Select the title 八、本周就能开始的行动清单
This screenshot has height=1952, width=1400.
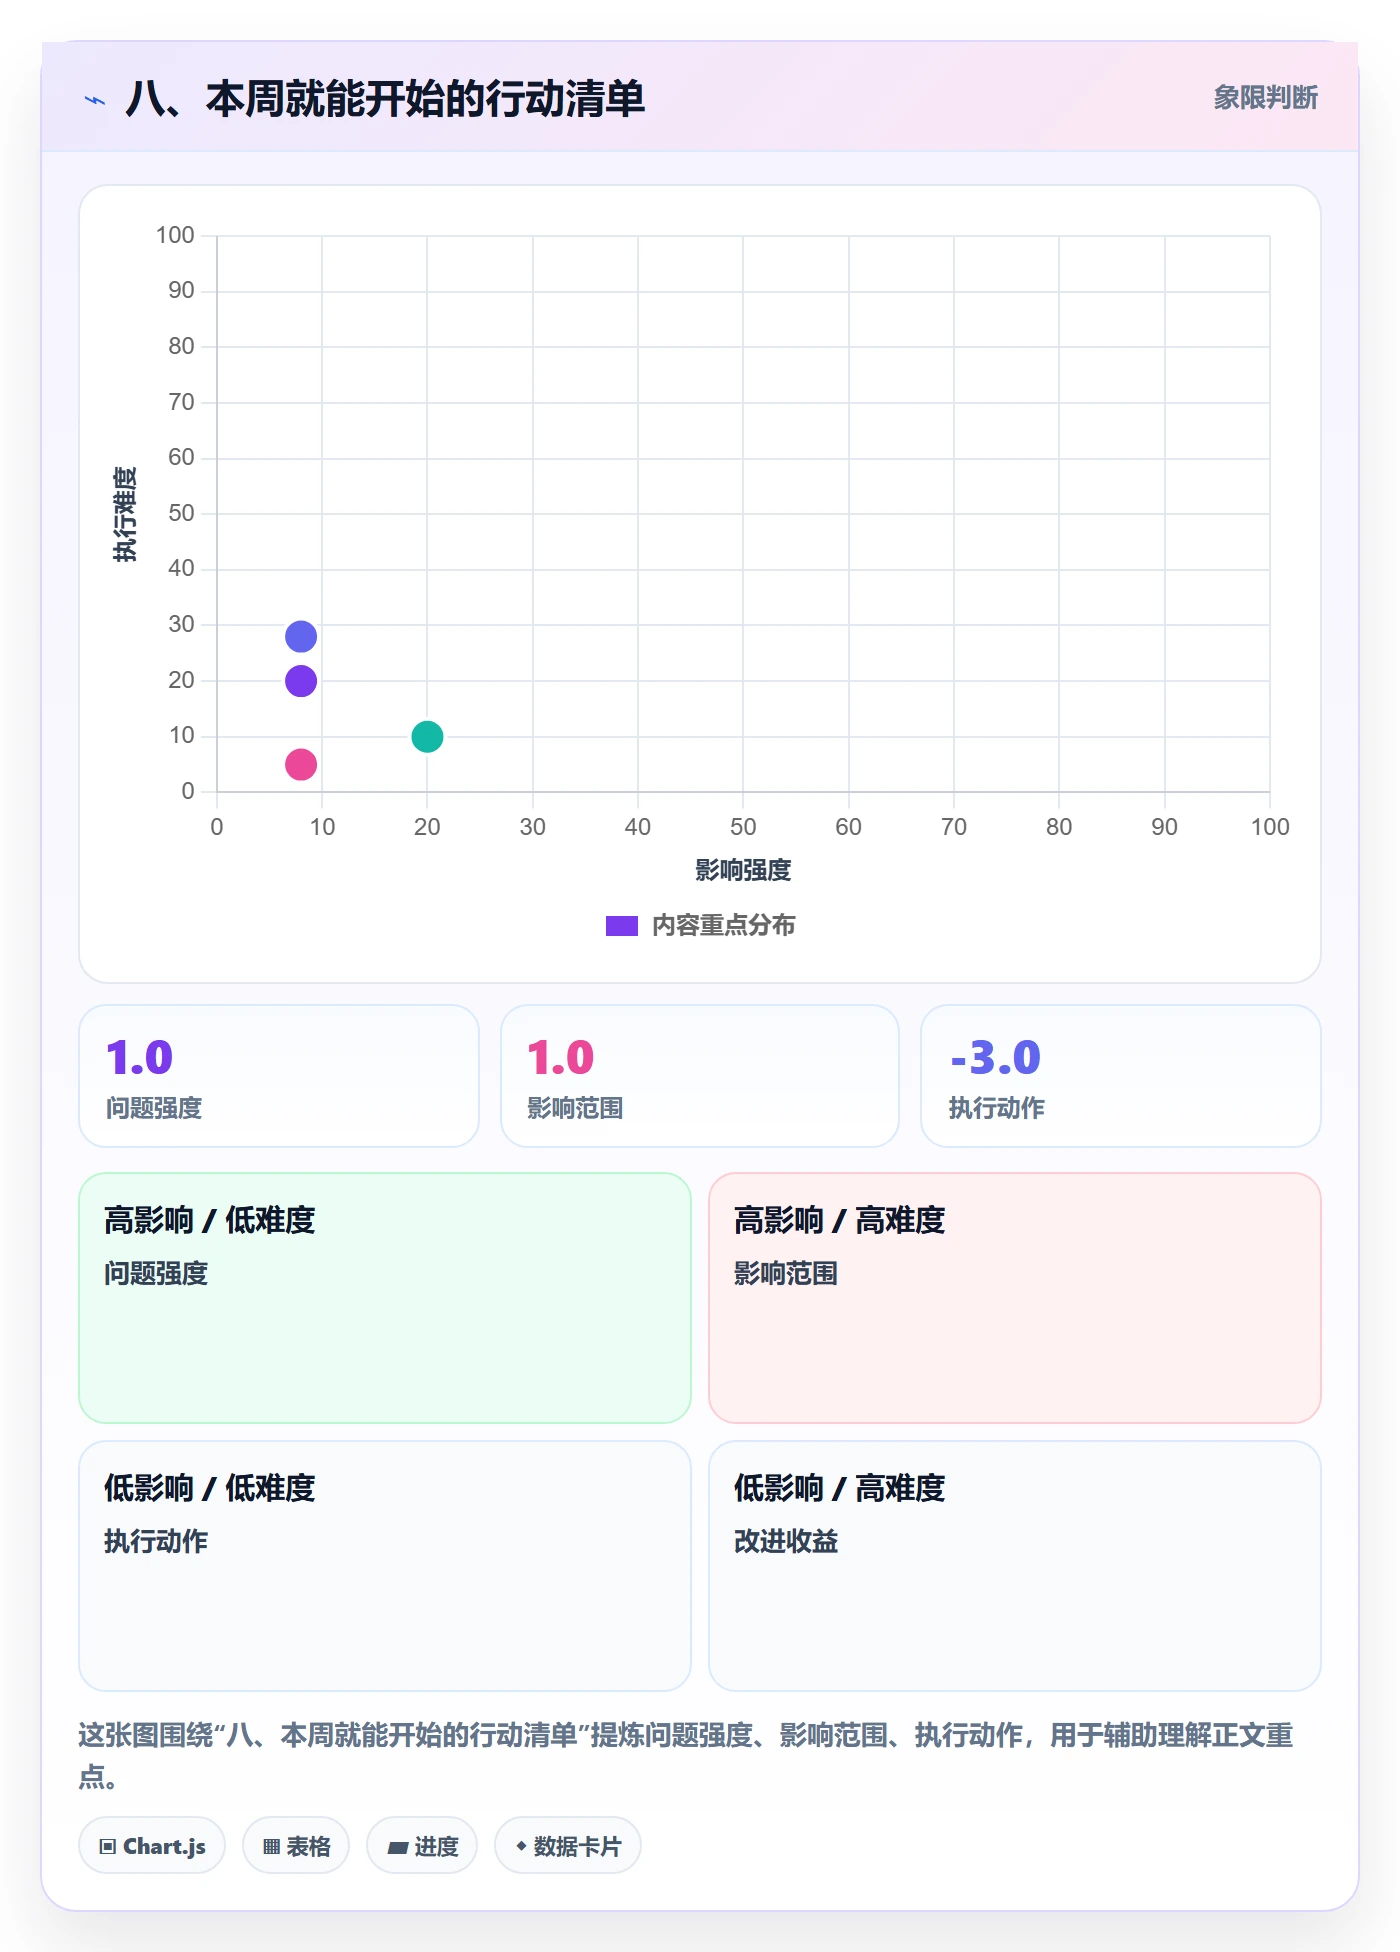pos(385,99)
